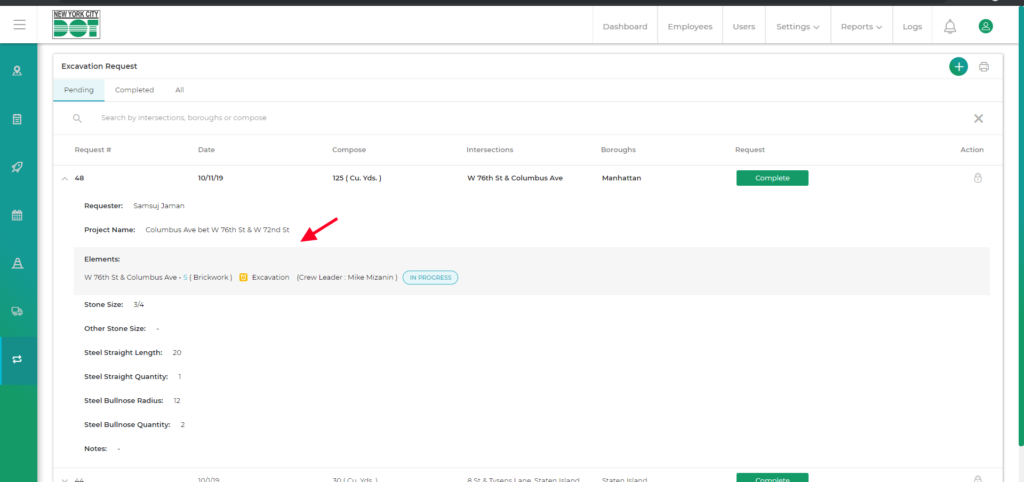The height and width of the screenshot is (482, 1024).
Task: Click the lock icon for request 48
Action: [x=977, y=178]
